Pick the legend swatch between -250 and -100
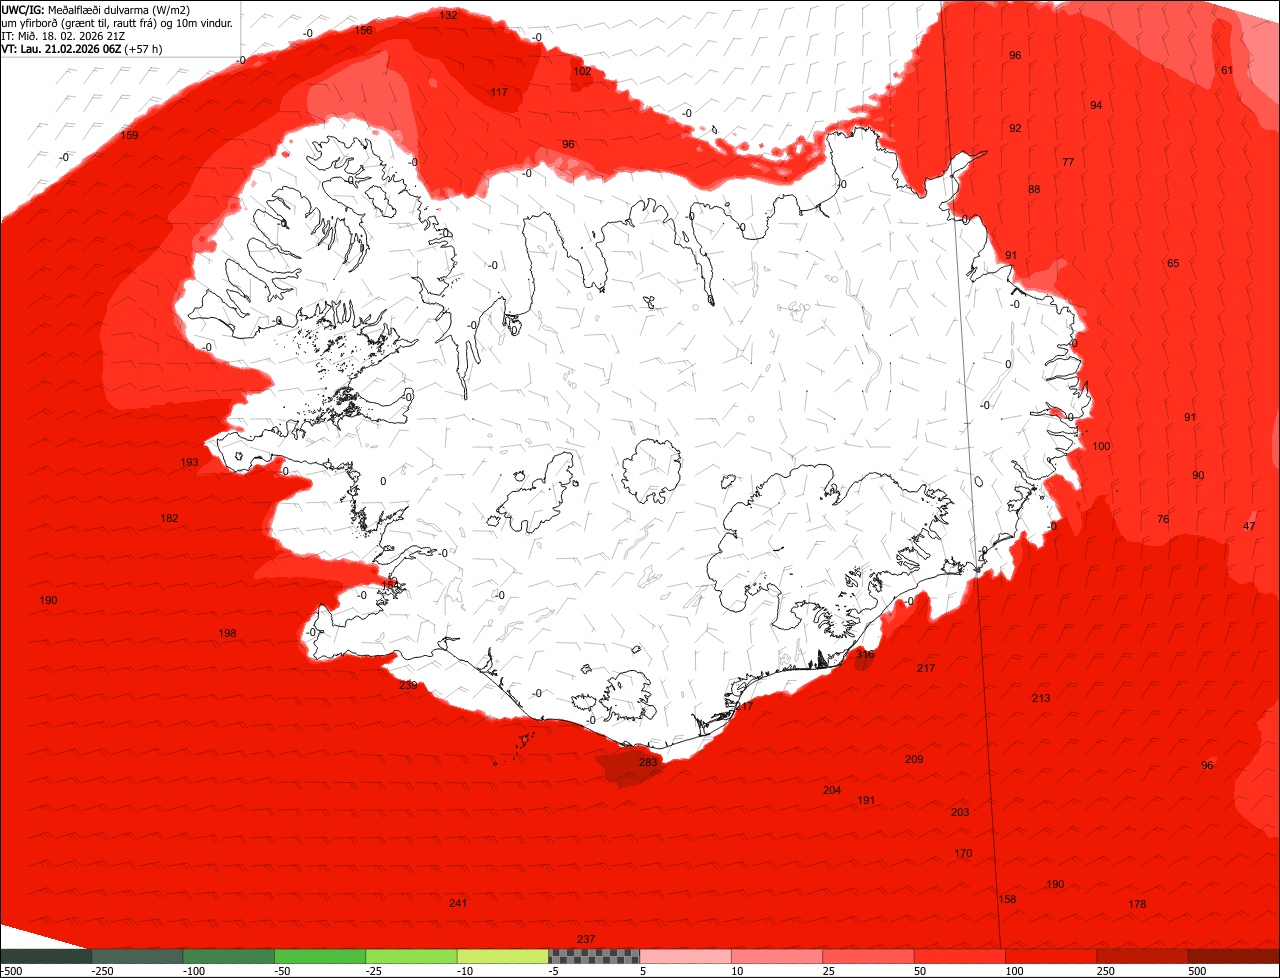 137,956
